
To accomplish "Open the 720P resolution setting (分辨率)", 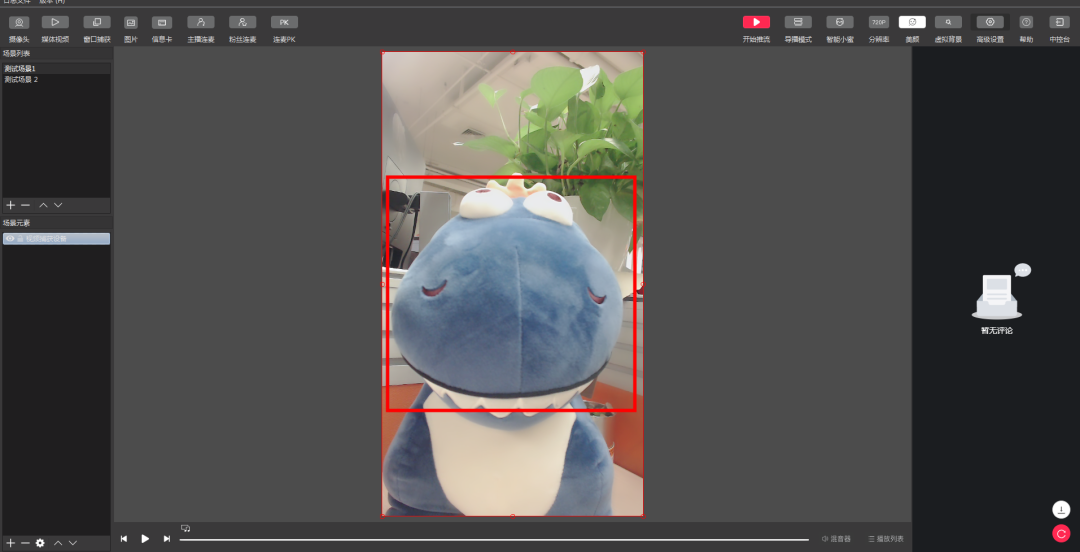I will point(879,29).
